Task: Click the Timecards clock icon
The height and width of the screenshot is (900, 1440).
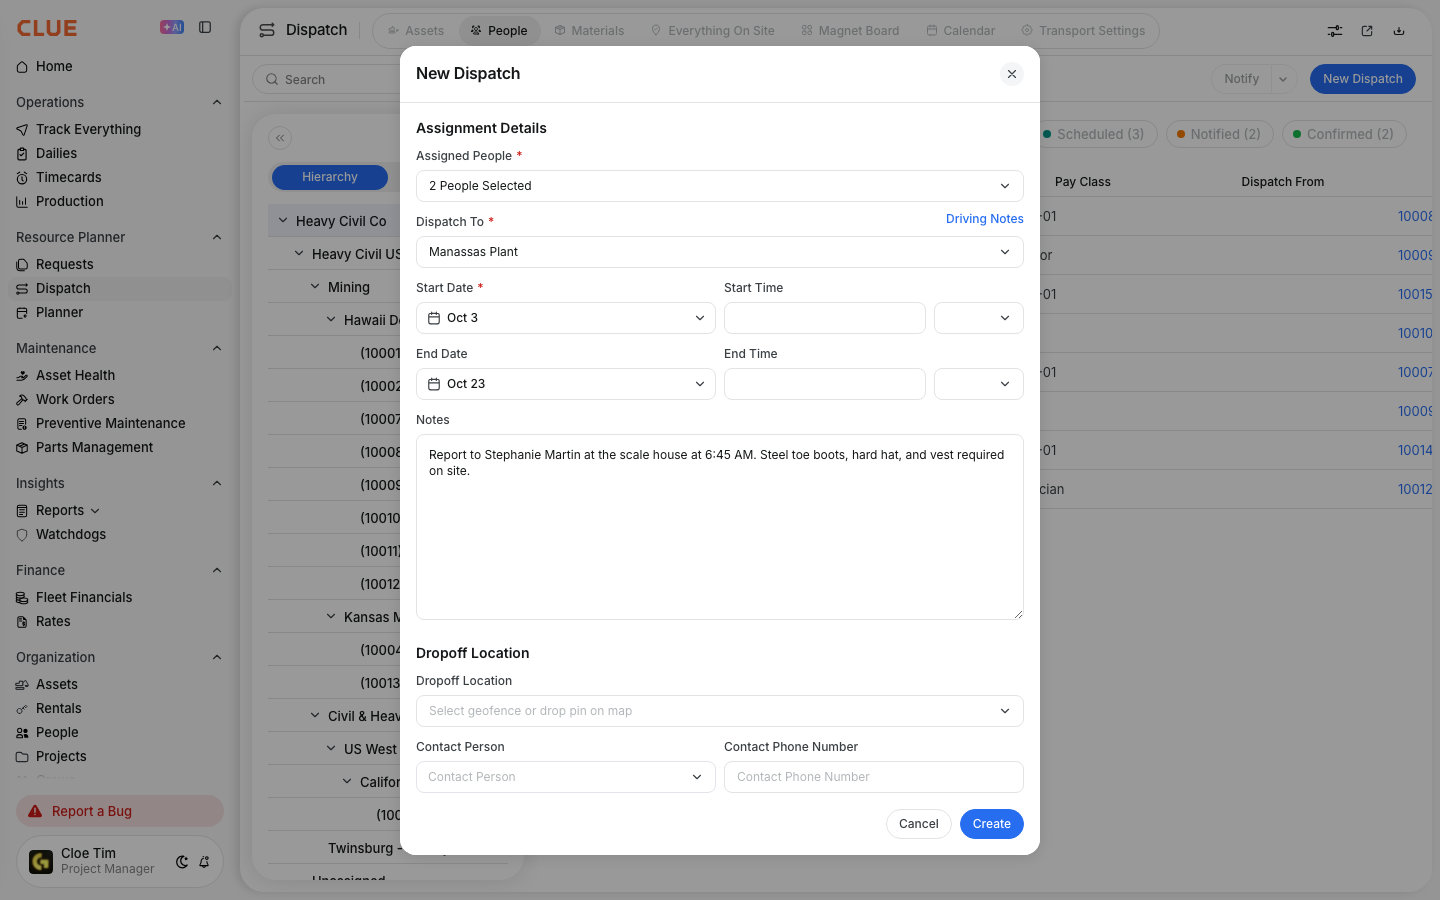Action: pyautogui.click(x=22, y=178)
